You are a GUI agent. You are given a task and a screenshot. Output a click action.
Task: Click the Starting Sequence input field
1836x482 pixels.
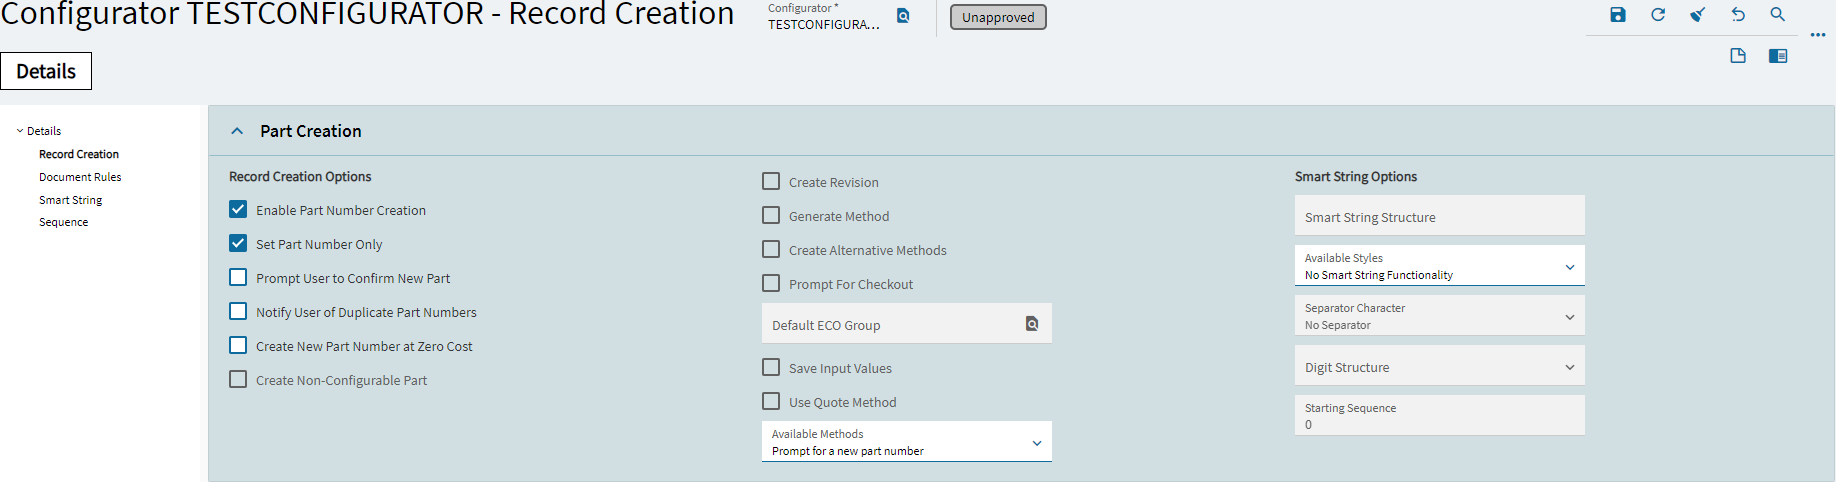click(1440, 416)
